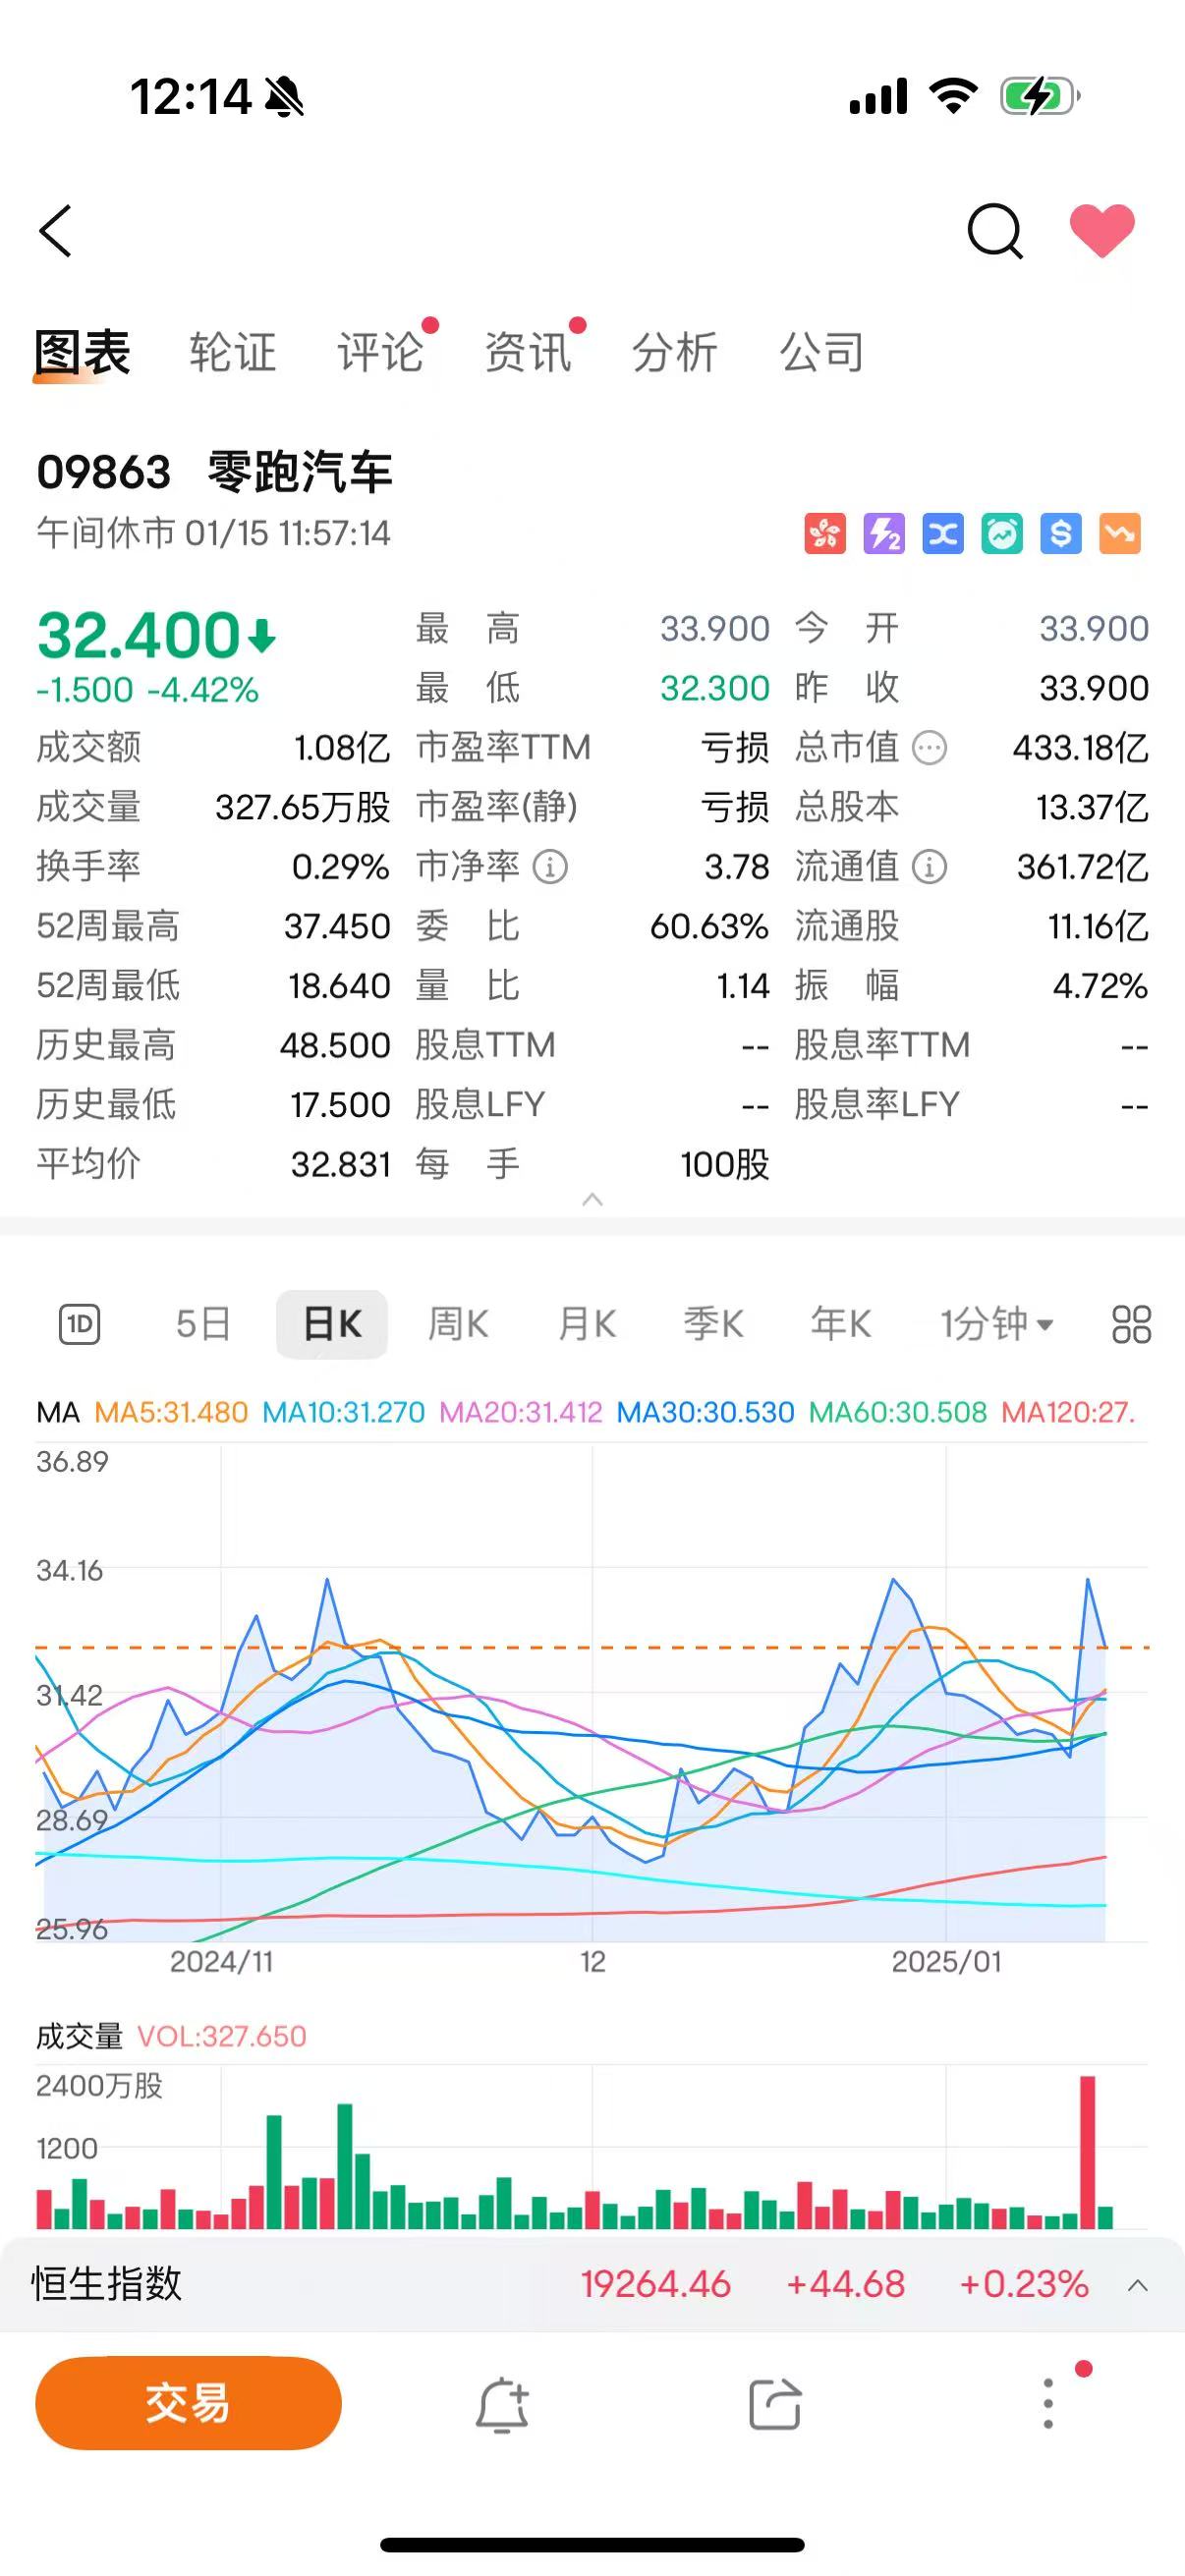Image resolution: width=1185 pixels, height=2576 pixels.
Task: Tap the 总市值 value 433.18亿
Action: (x=1080, y=748)
